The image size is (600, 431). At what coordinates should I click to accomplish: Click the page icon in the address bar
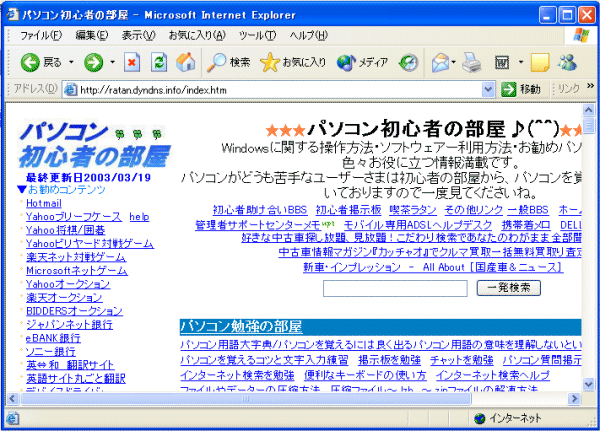(x=70, y=90)
